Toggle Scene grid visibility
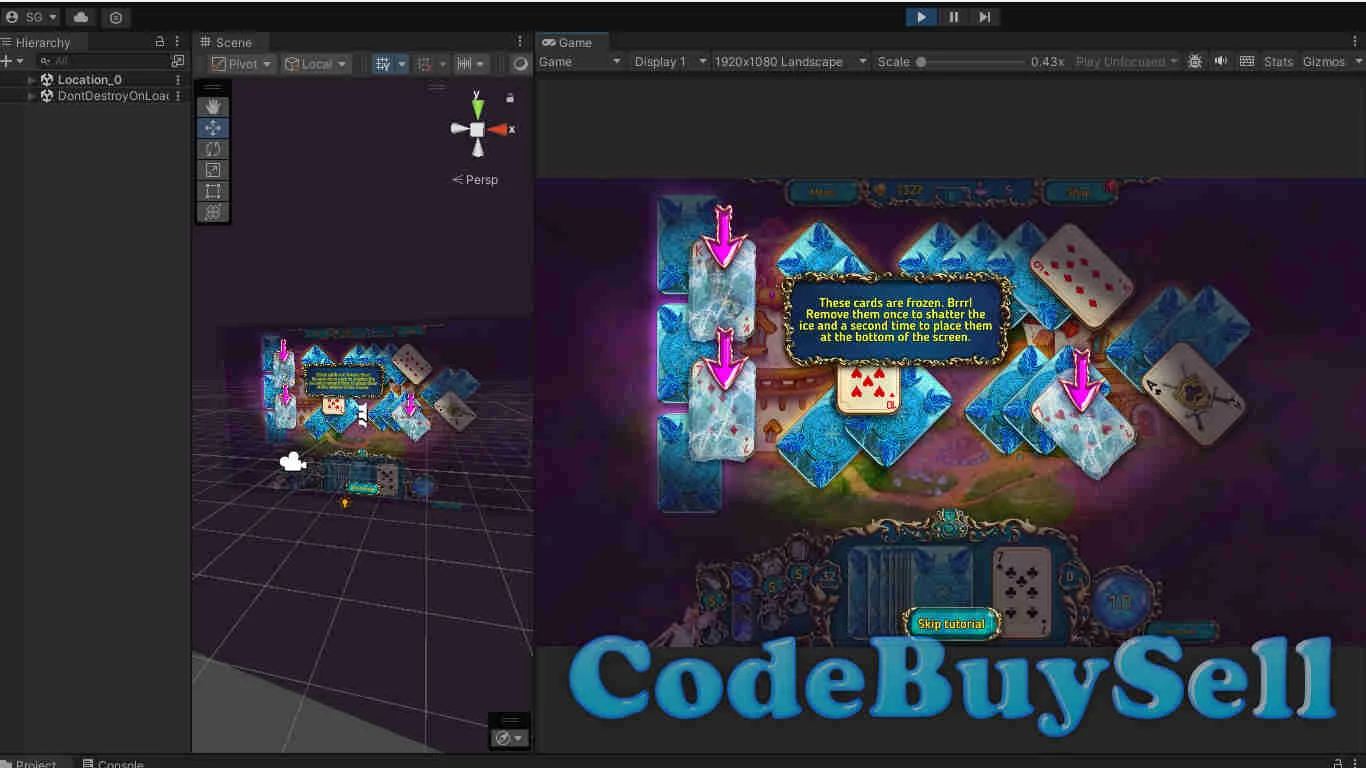Image resolution: width=1366 pixels, height=768 pixels. coord(382,63)
